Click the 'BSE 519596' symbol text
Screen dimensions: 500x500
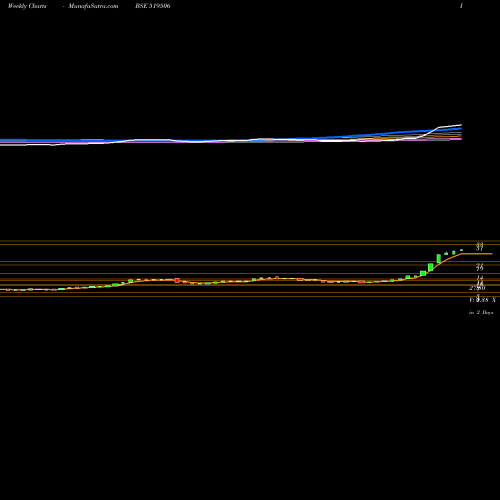point(153,6)
